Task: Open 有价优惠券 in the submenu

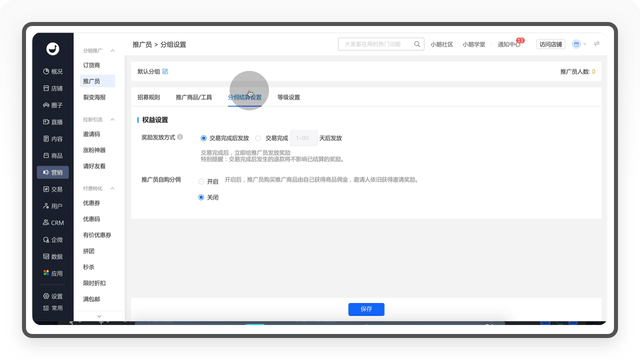Action: 97,235
